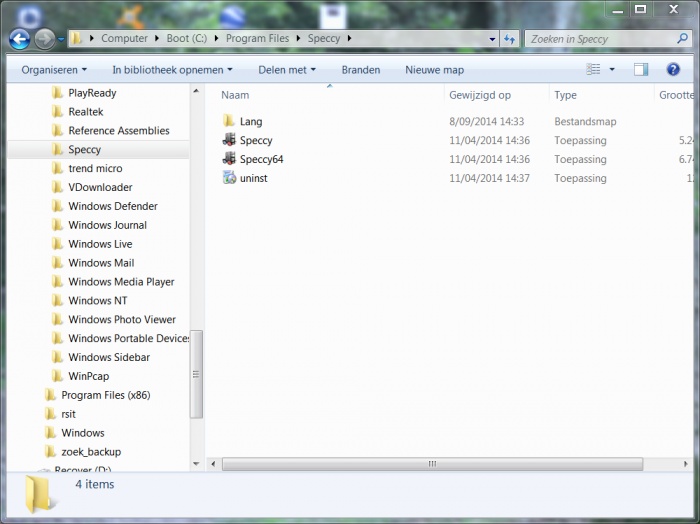Expand arrow after Speccy in breadcrumb
Viewport: 700px width, 524px height.
(x=349, y=38)
